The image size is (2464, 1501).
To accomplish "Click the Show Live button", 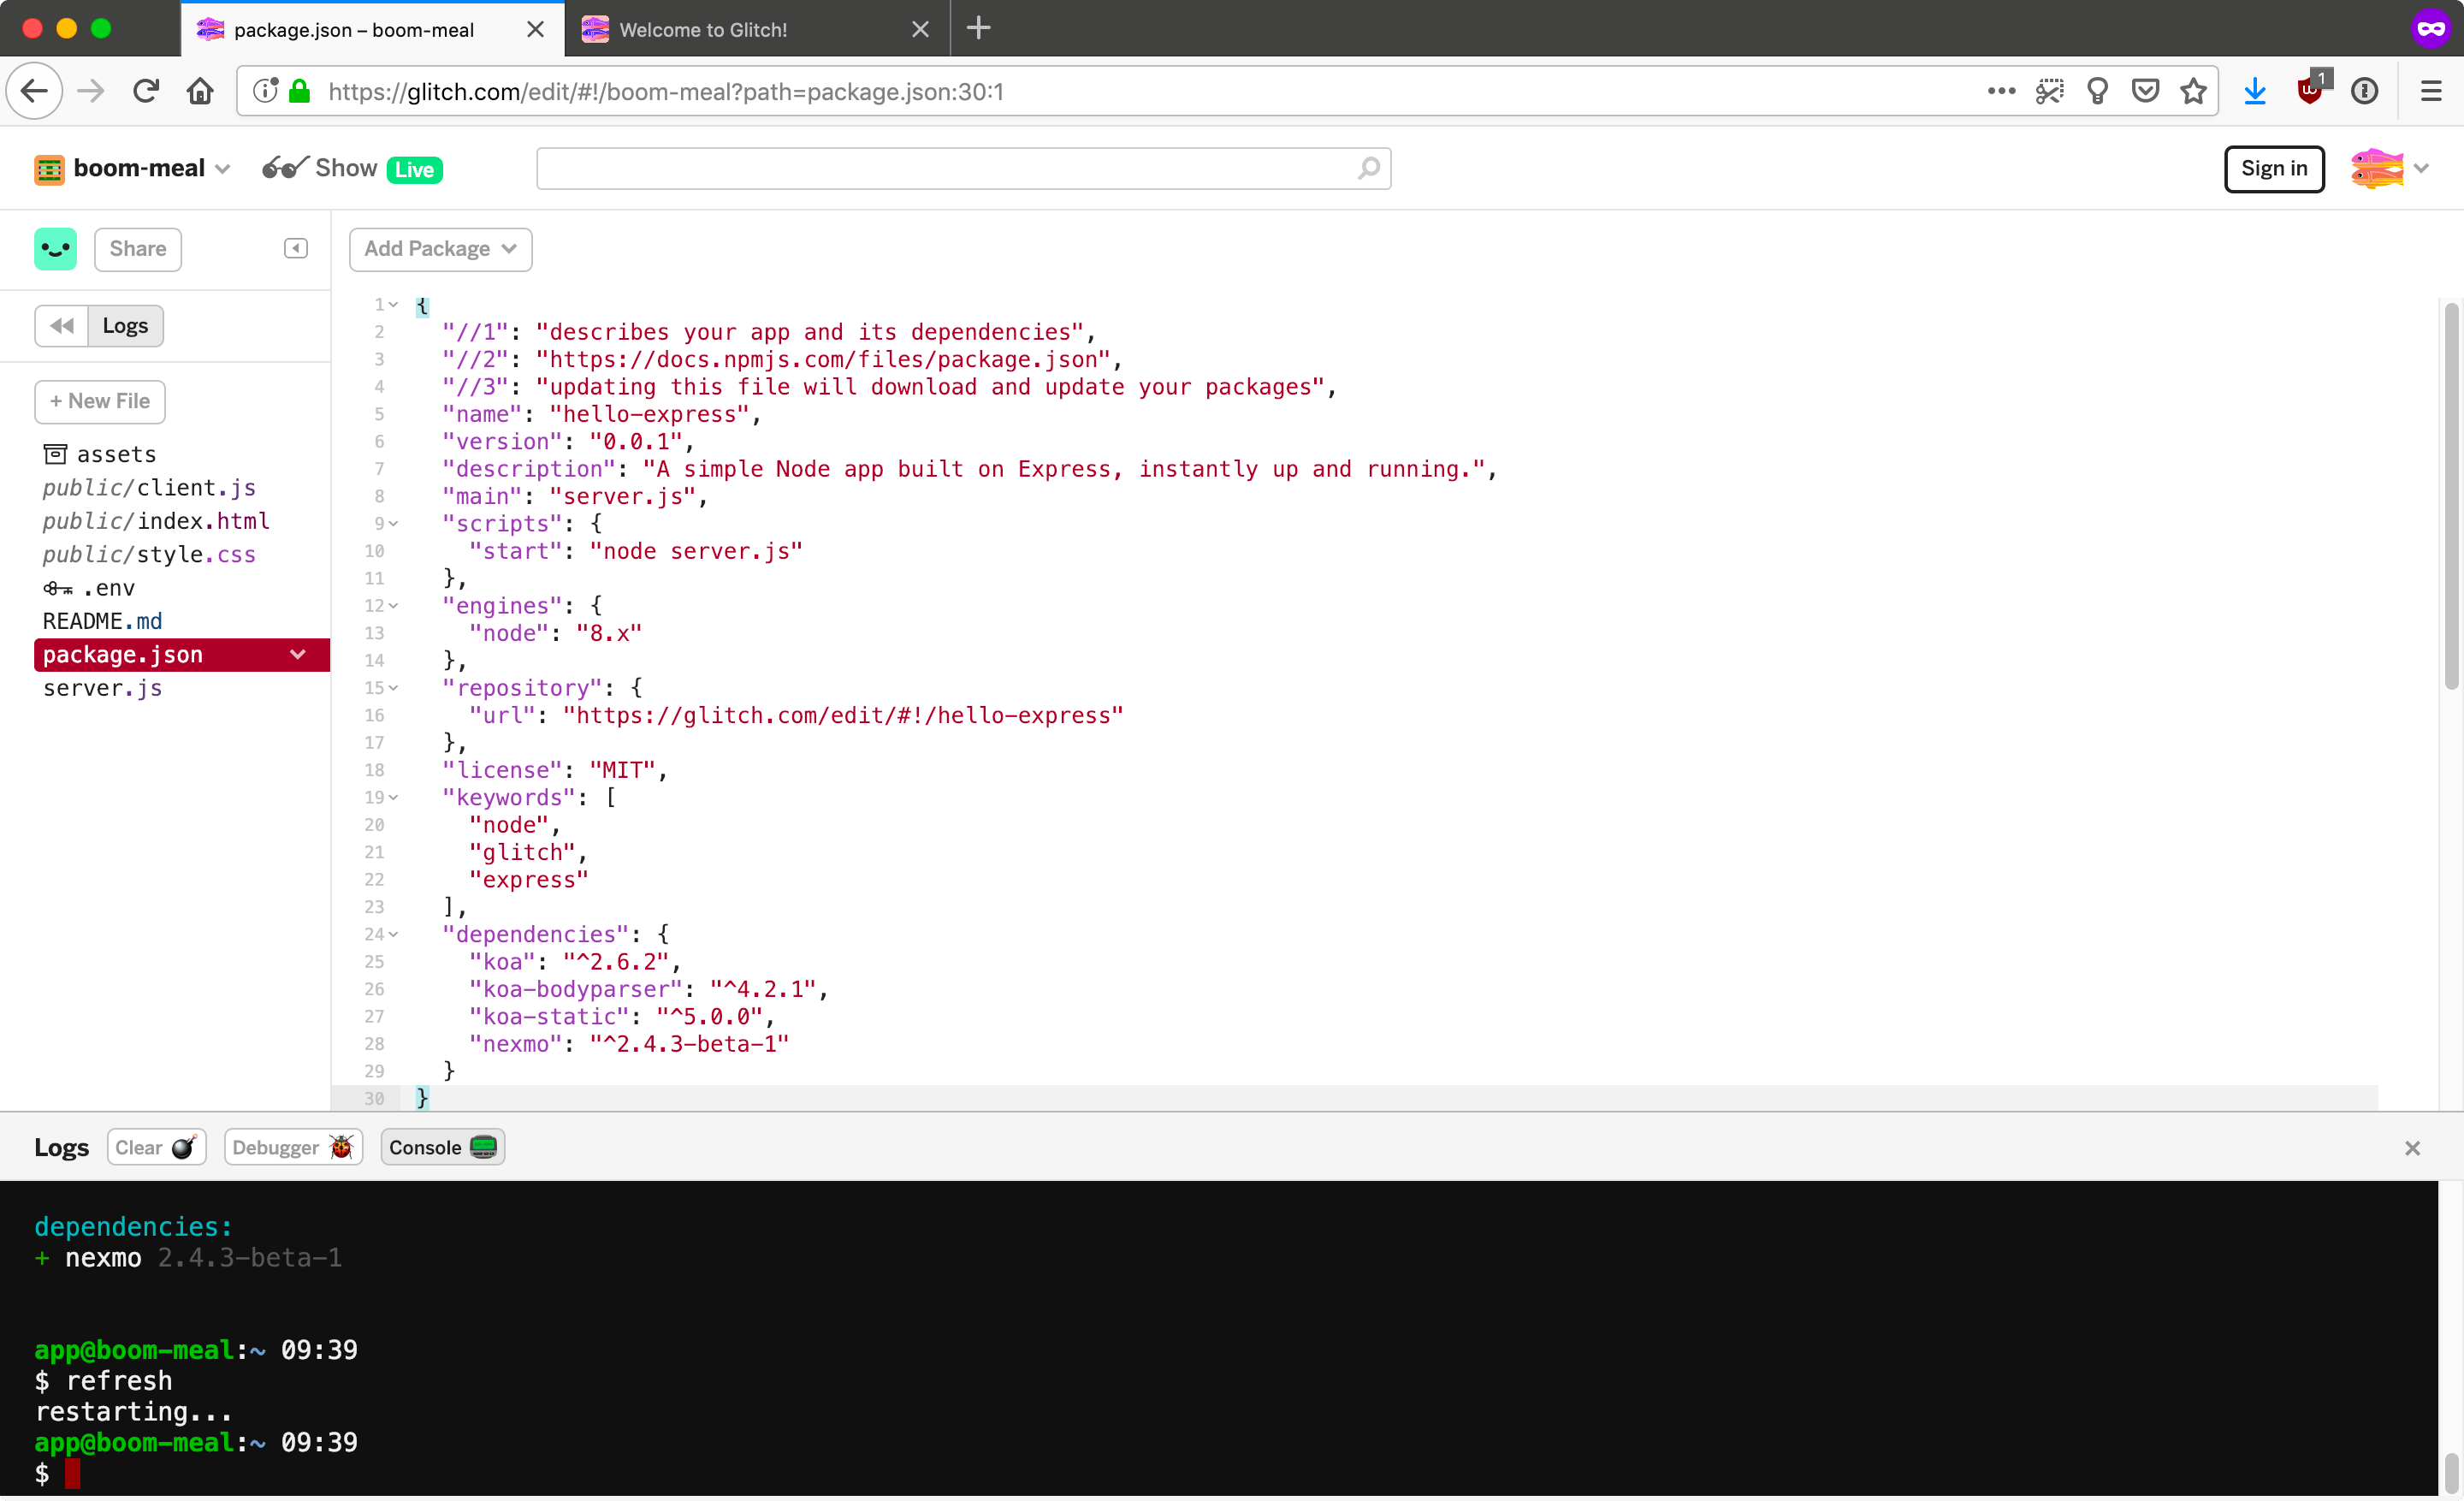I will point(352,168).
